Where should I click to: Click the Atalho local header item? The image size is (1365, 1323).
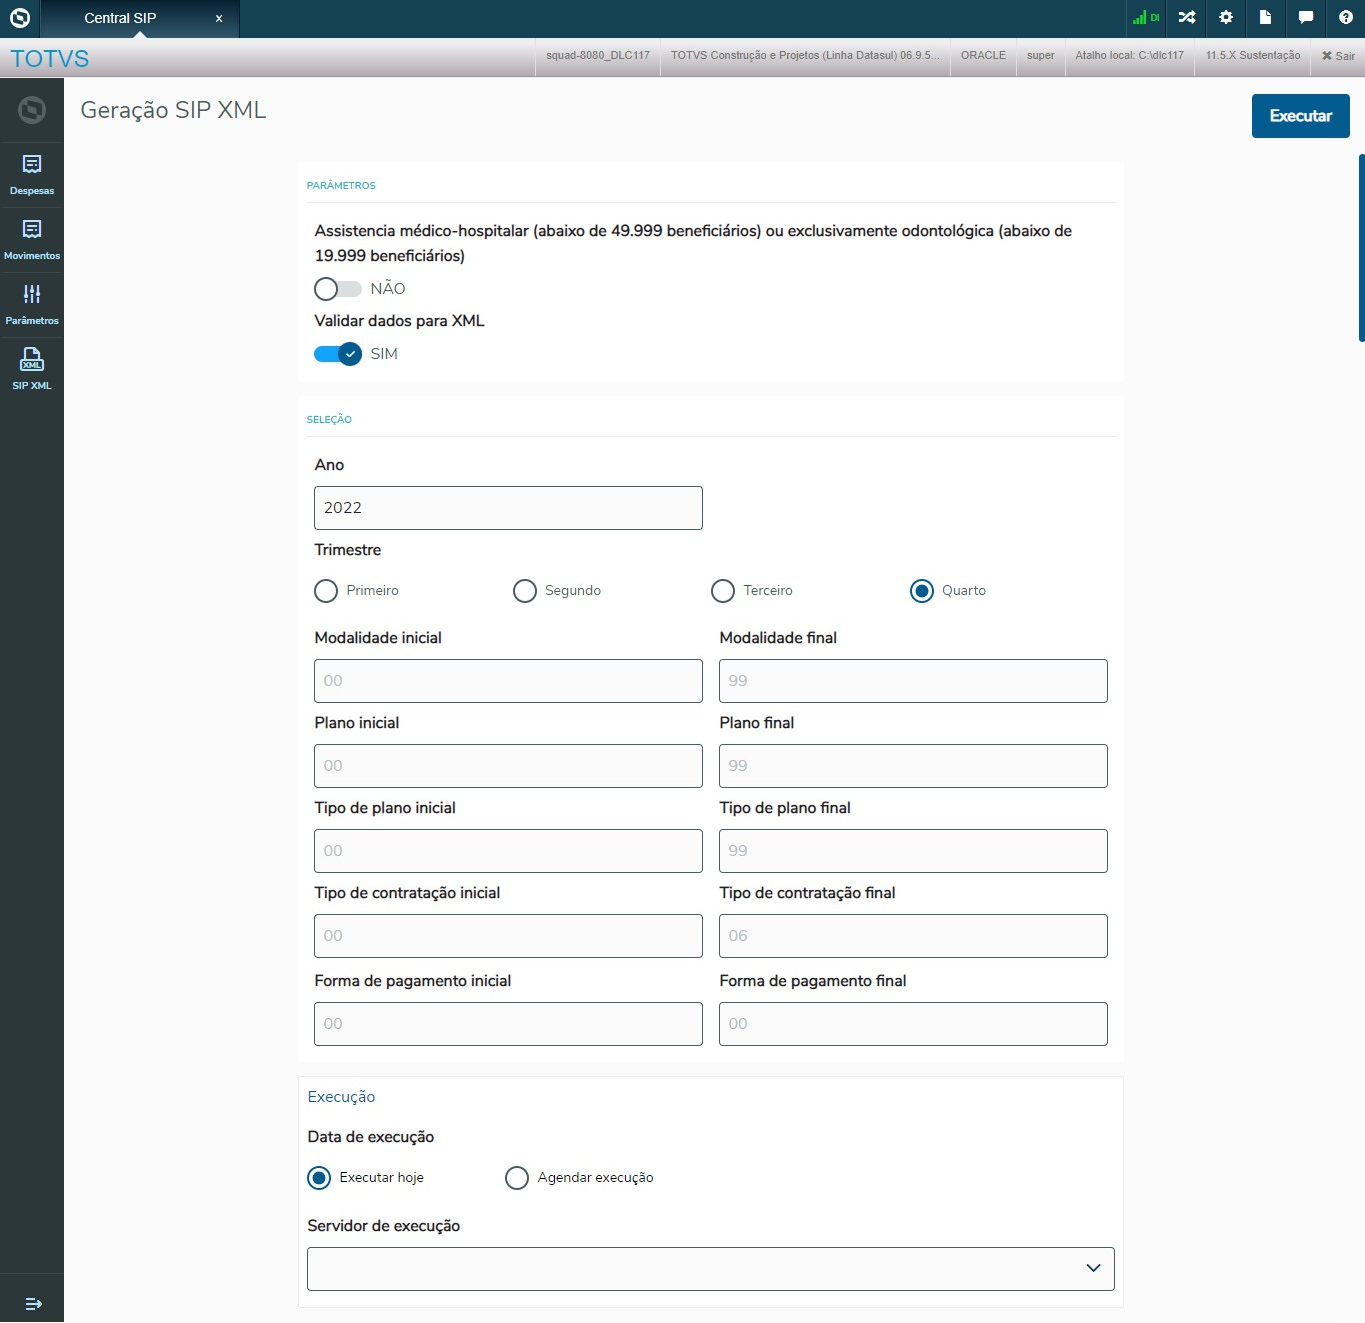(1129, 56)
